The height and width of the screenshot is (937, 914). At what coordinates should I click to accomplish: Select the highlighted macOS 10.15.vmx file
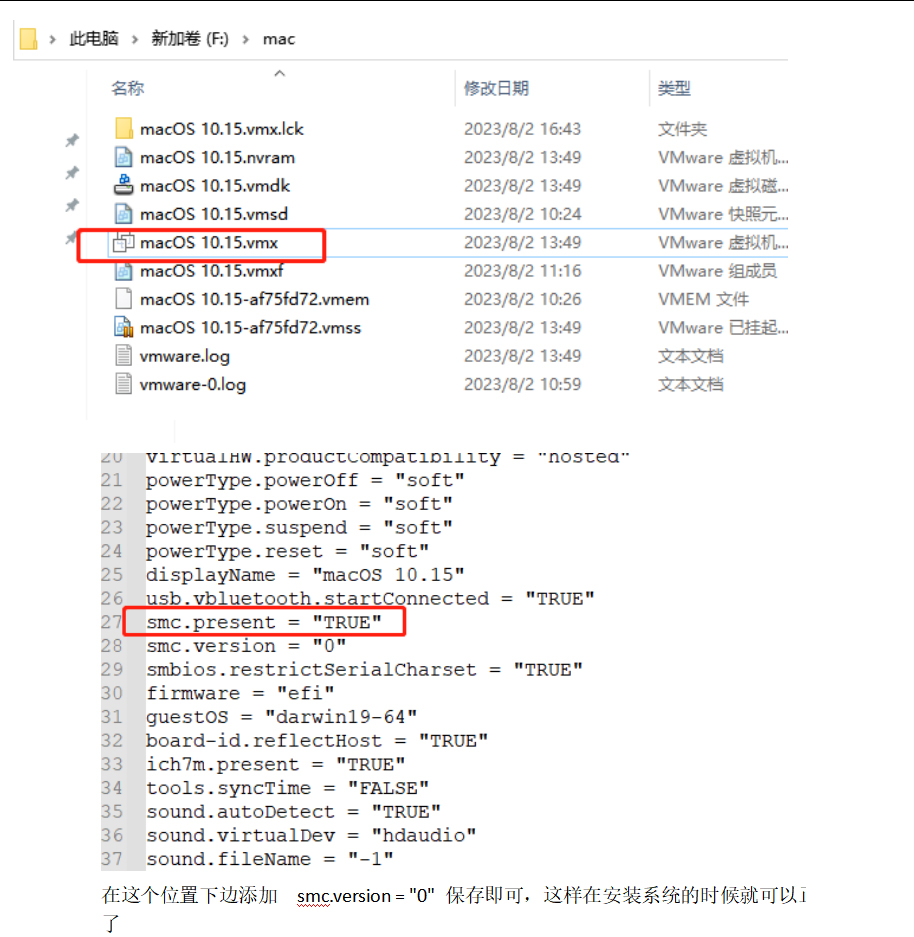point(210,242)
